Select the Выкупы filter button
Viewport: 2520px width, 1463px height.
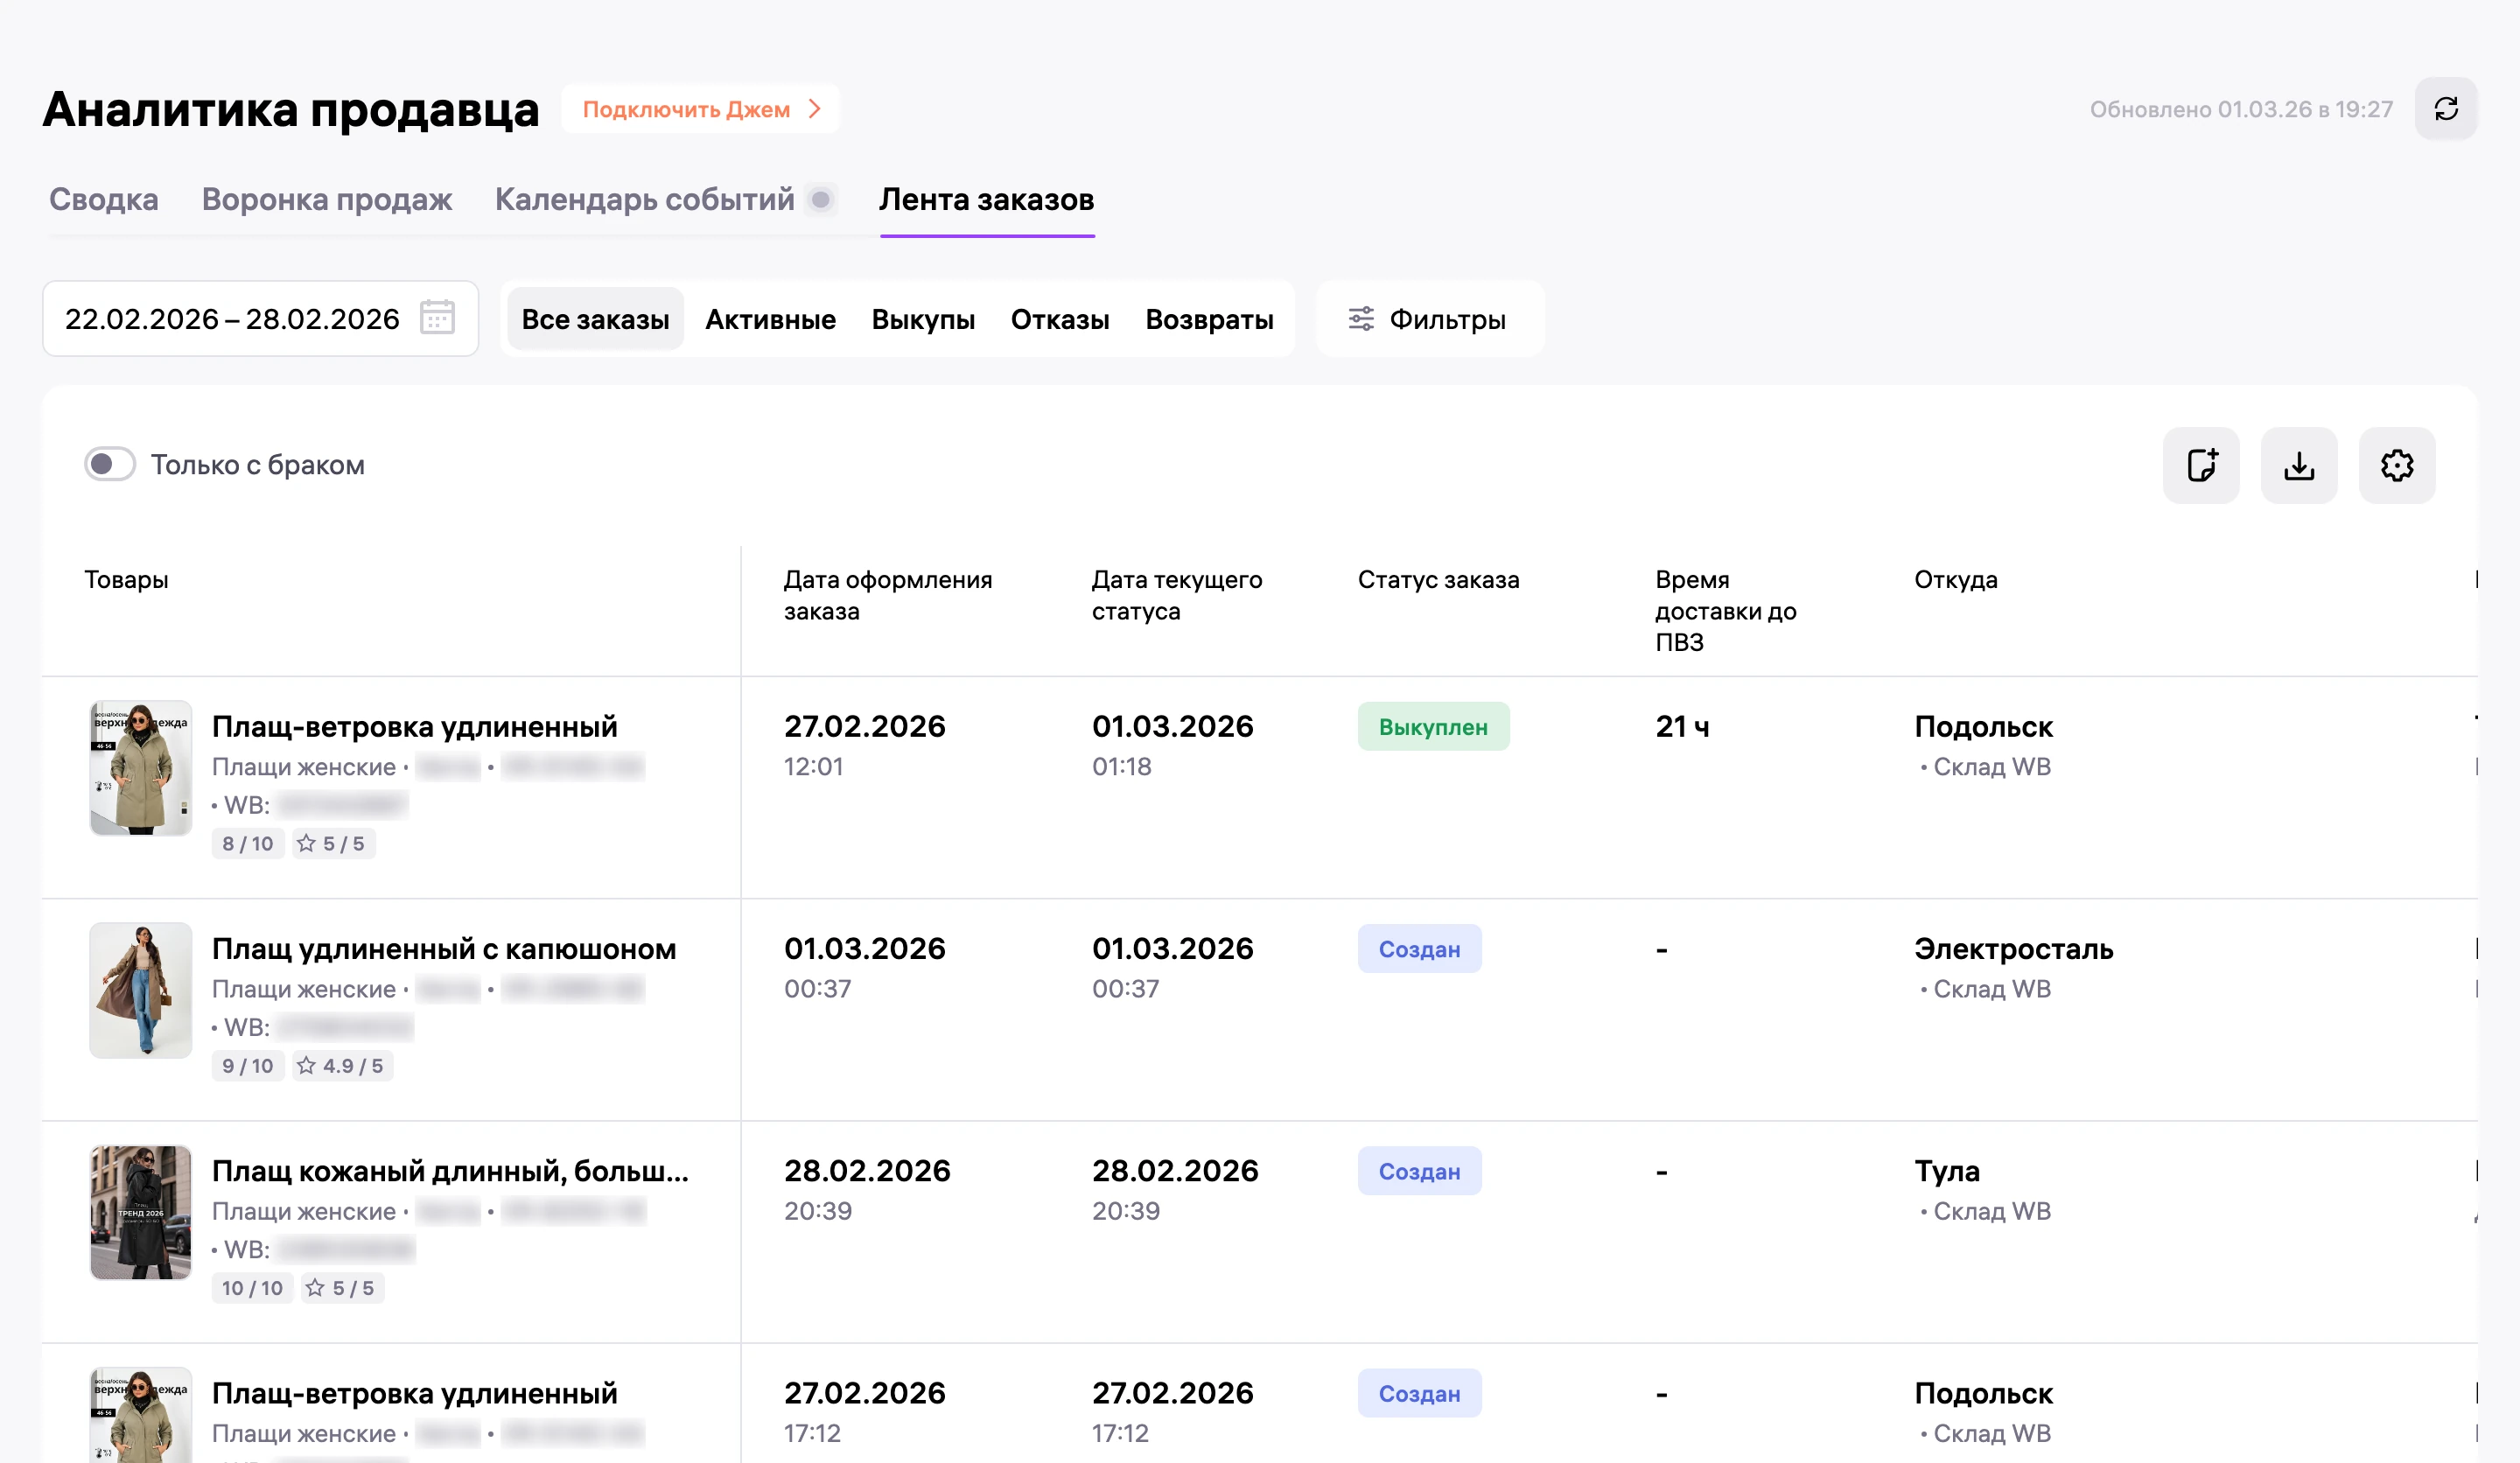[x=923, y=319]
